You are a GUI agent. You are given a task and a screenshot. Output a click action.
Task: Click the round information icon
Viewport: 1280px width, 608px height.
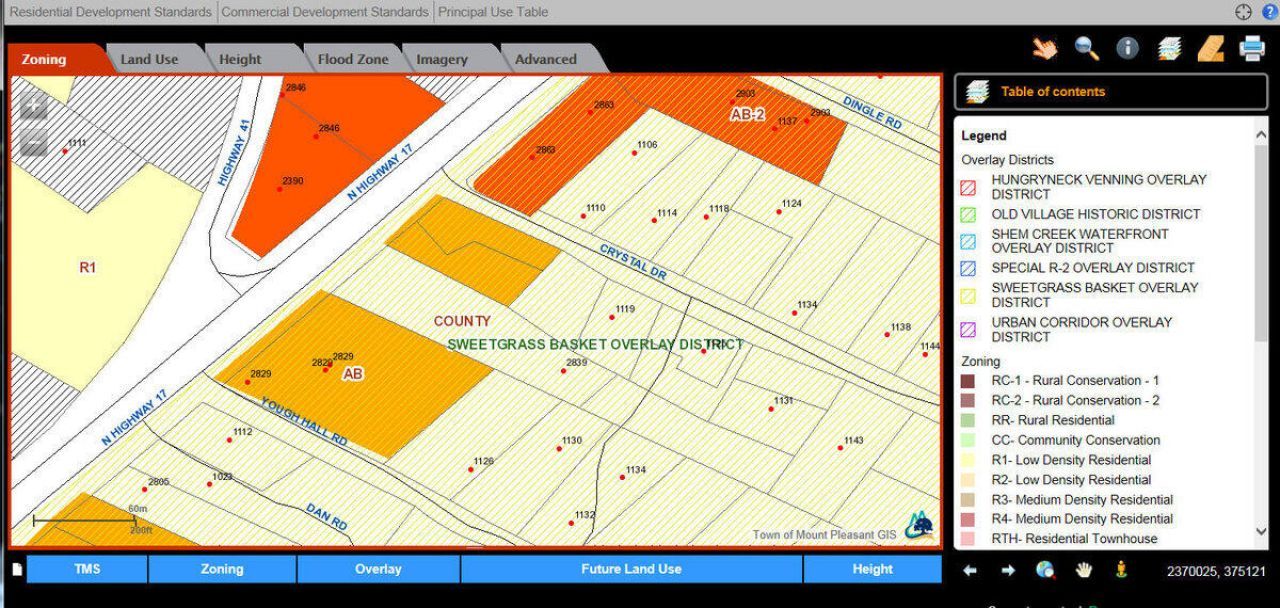[x=1128, y=48]
